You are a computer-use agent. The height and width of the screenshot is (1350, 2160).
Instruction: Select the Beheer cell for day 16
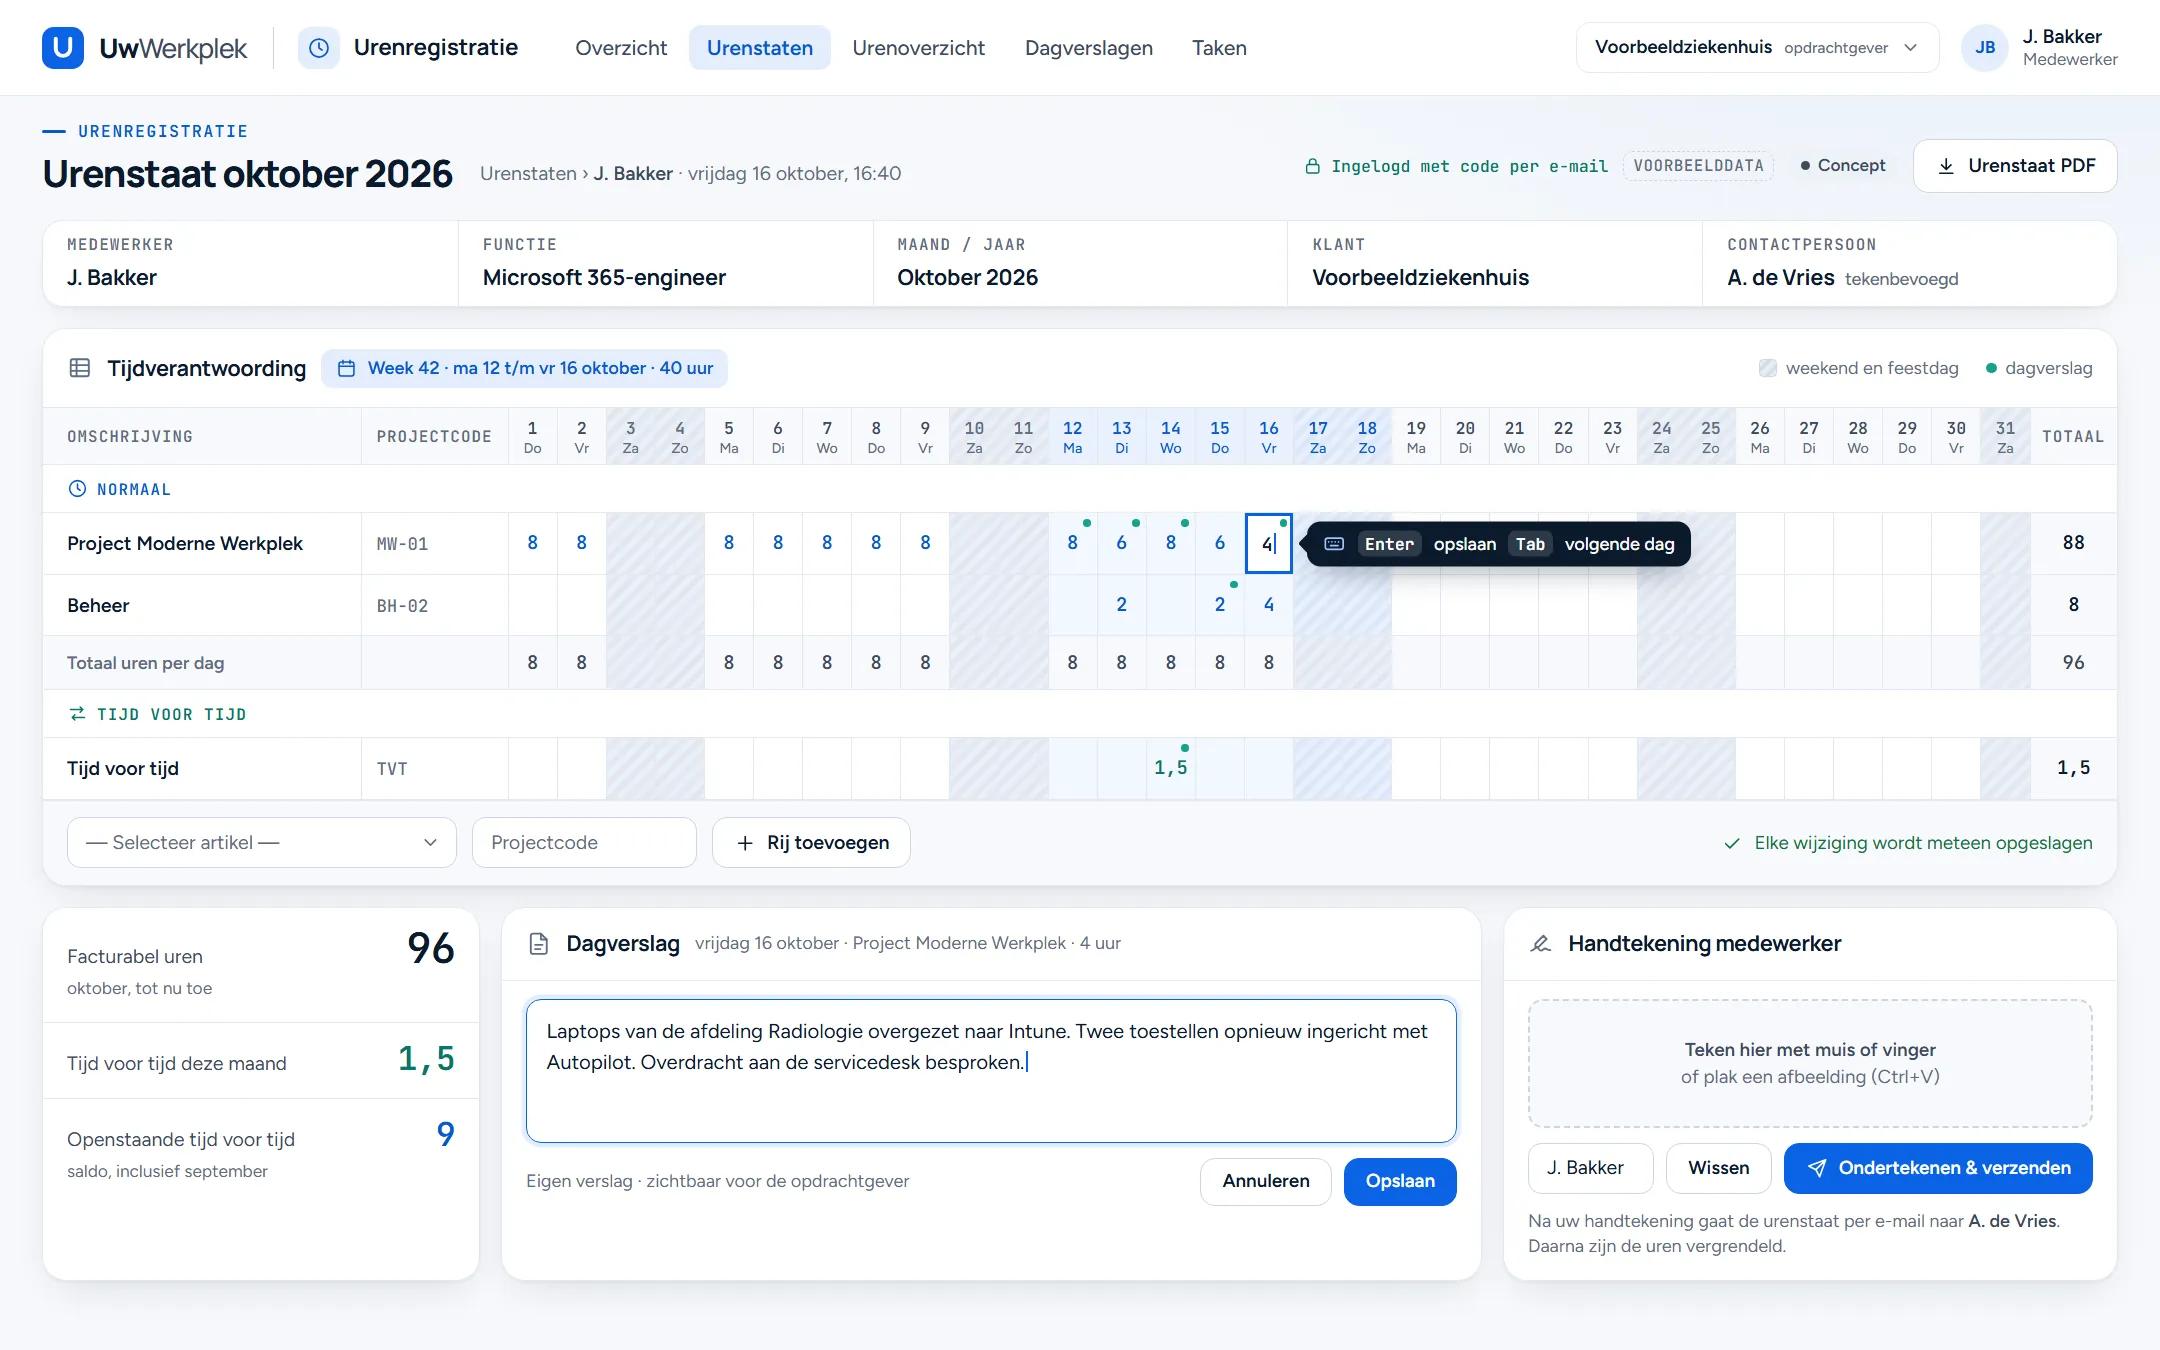coord(1269,605)
